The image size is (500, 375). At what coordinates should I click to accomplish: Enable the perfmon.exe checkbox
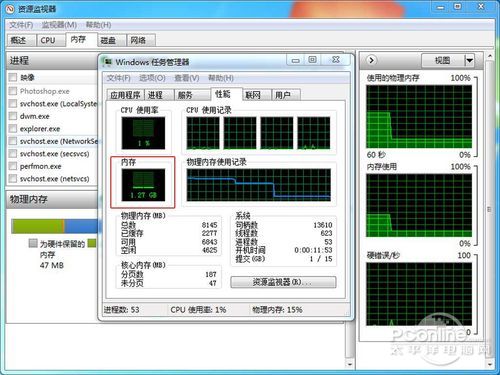13,166
